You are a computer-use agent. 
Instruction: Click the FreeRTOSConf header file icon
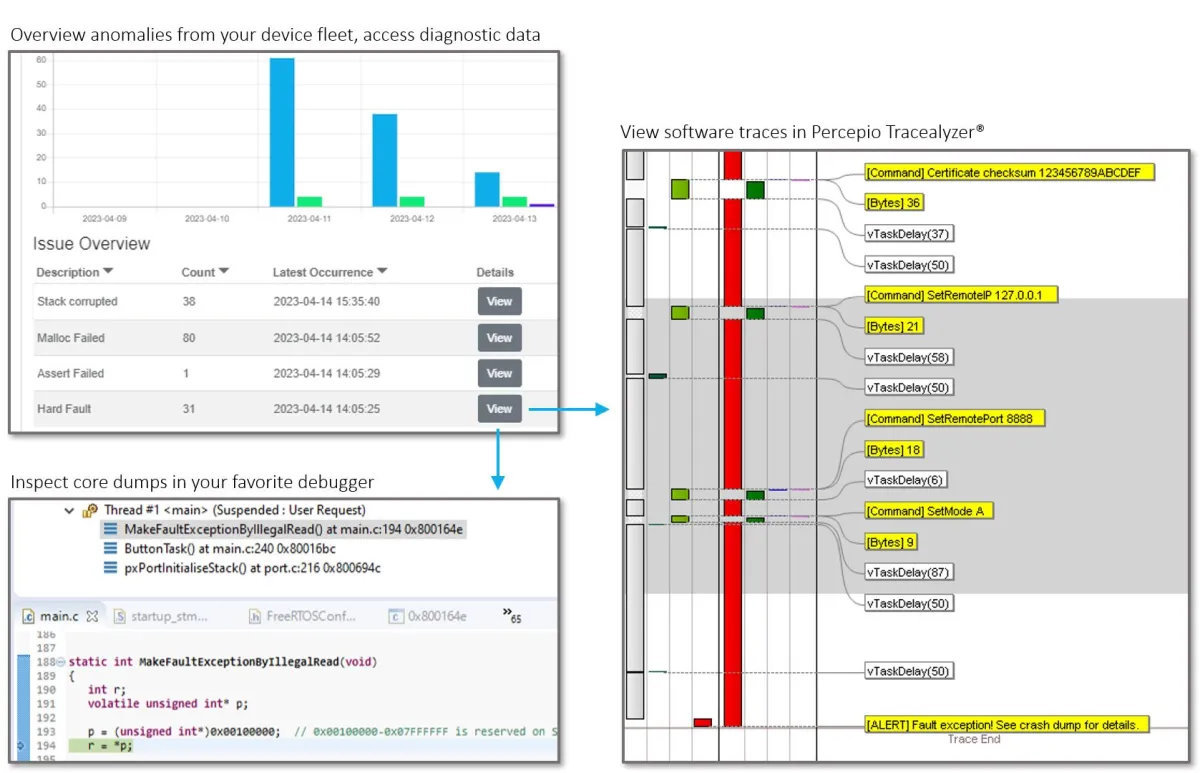(254, 615)
